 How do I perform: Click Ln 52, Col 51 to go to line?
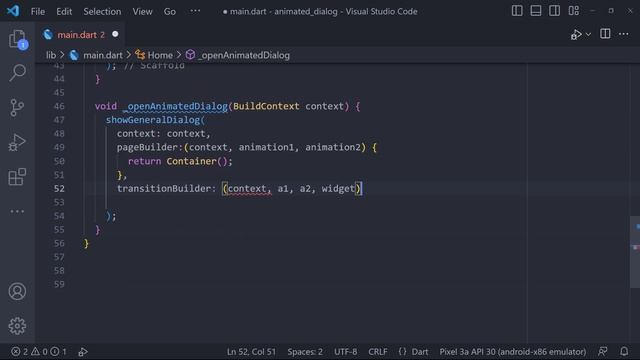251,351
